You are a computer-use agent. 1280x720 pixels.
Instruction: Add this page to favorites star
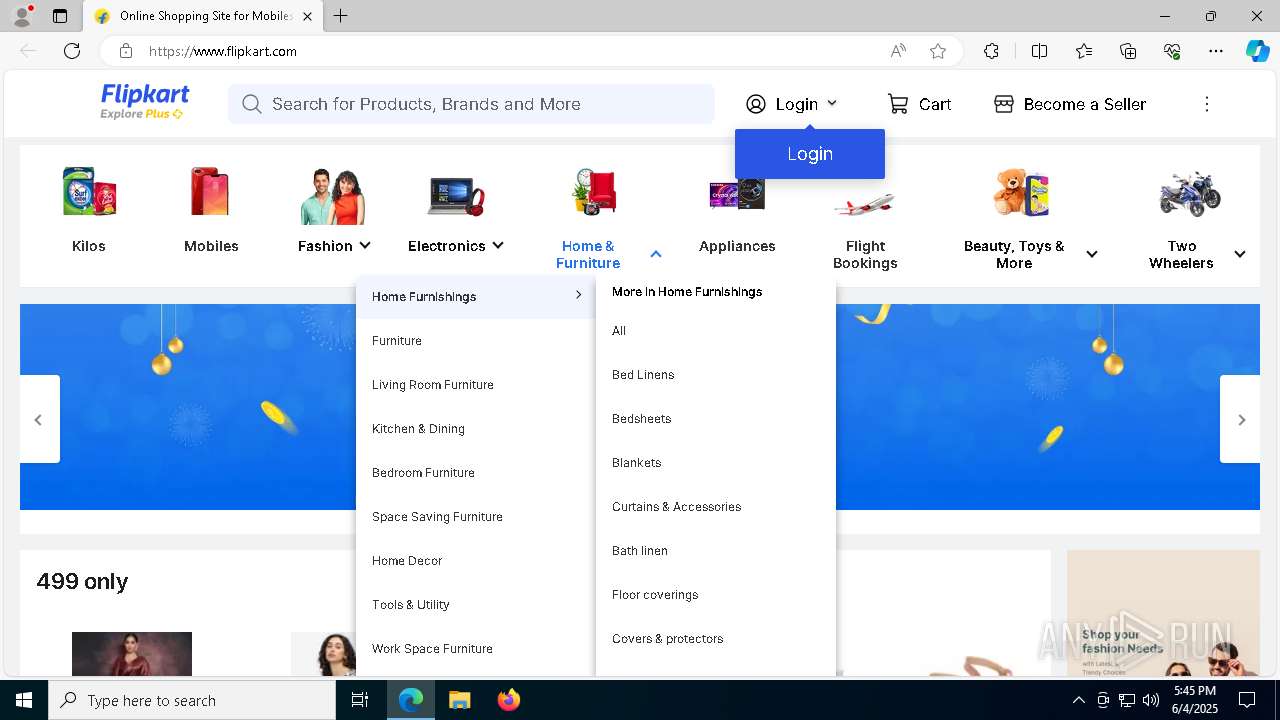(x=937, y=51)
